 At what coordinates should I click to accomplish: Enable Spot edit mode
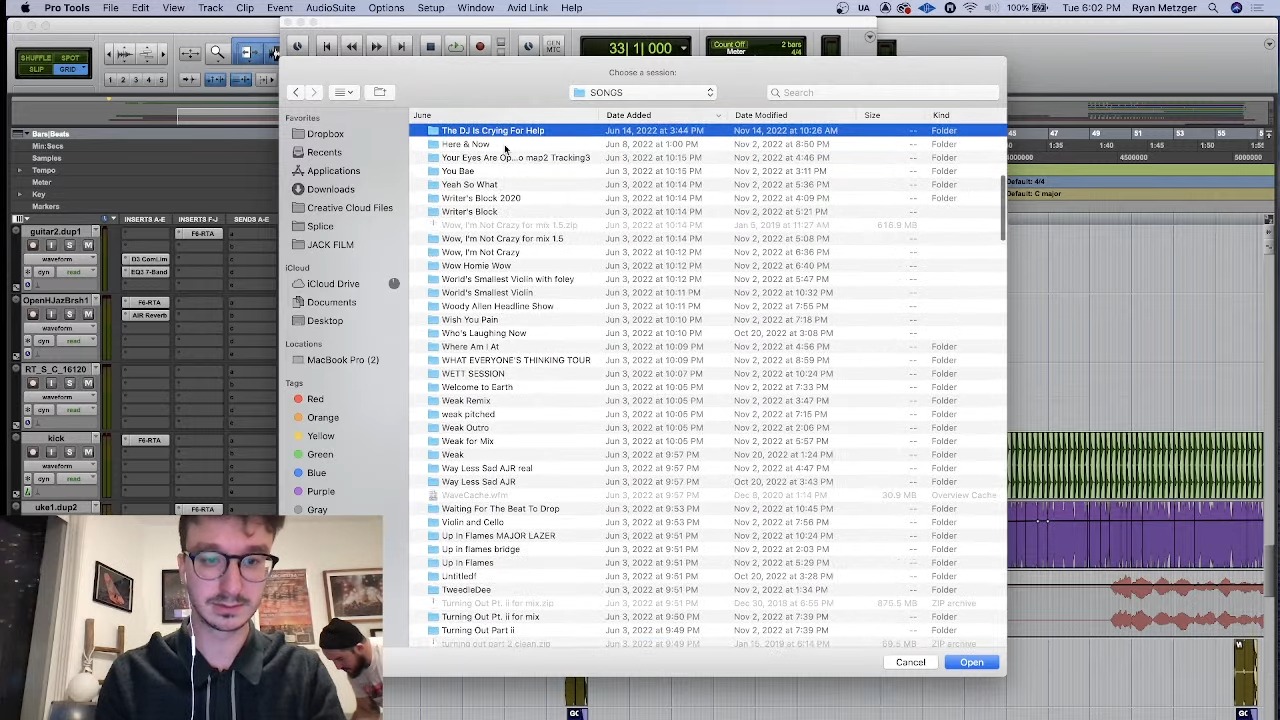(69, 58)
